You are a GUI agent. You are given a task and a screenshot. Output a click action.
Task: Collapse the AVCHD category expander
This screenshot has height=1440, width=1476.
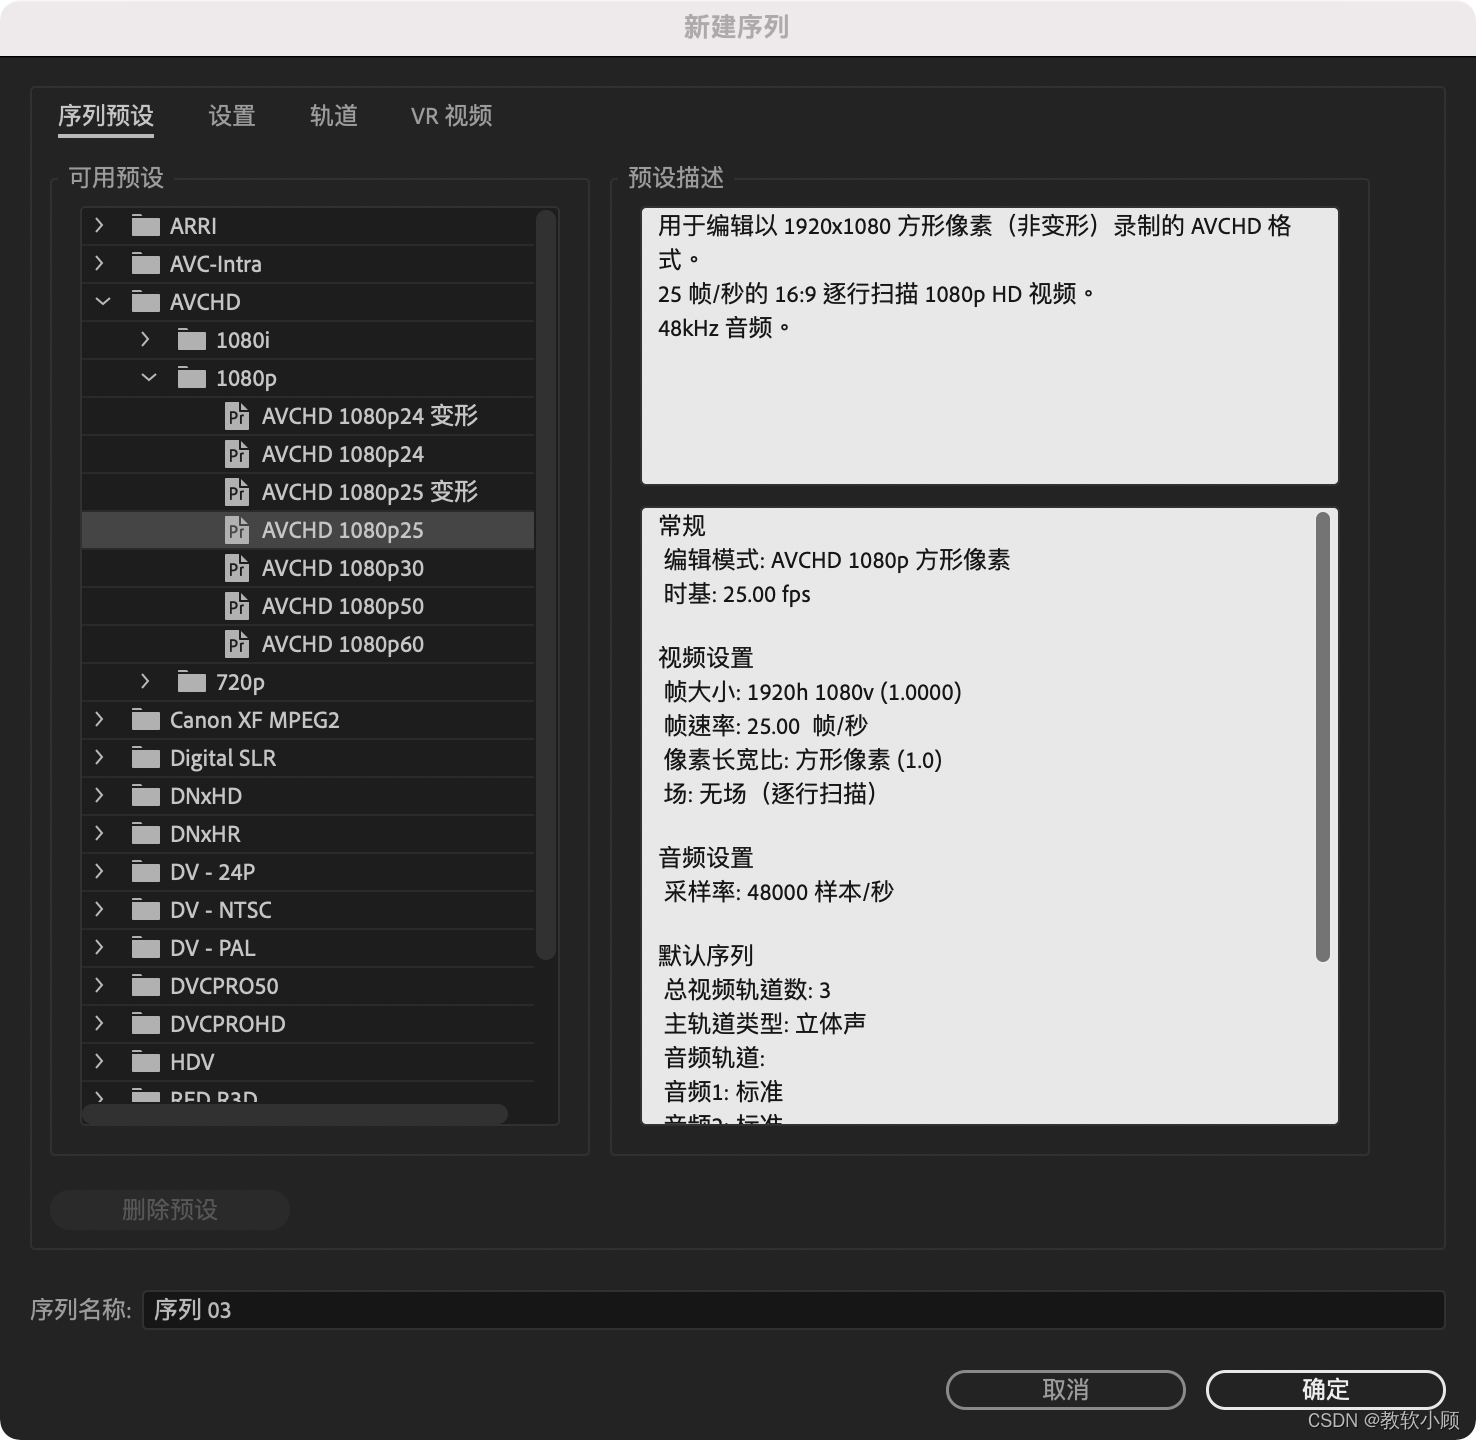tap(102, 301)
